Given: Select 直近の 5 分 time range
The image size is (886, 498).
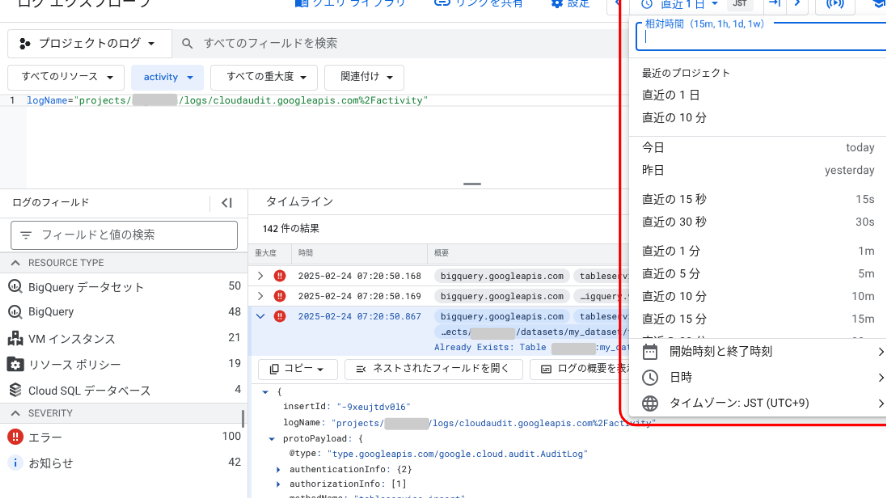Looking at the screenshot, I should tap(757, 274).
